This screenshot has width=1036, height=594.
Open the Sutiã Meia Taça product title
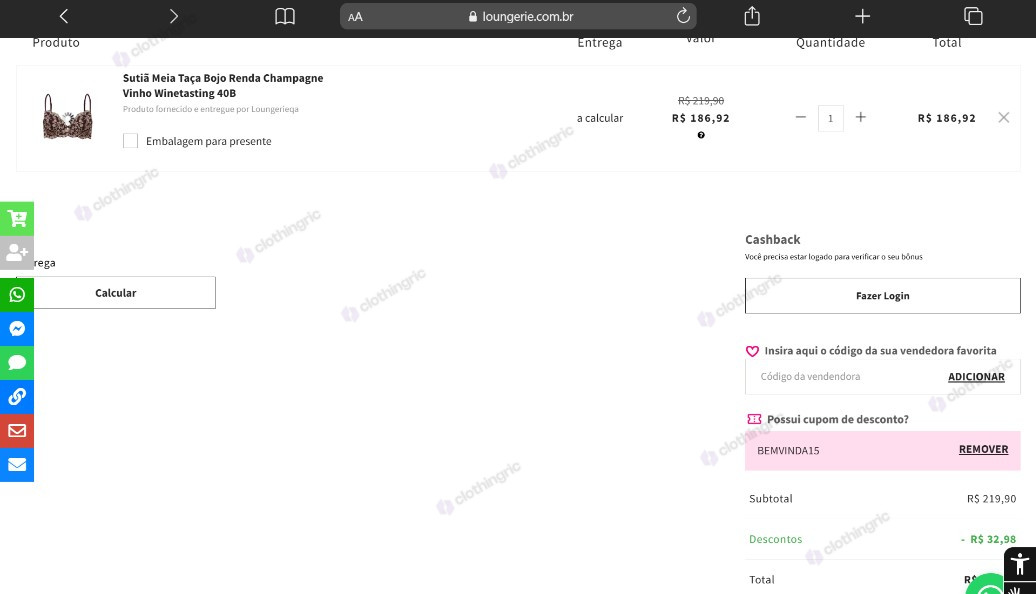click(x=223, y=85)
